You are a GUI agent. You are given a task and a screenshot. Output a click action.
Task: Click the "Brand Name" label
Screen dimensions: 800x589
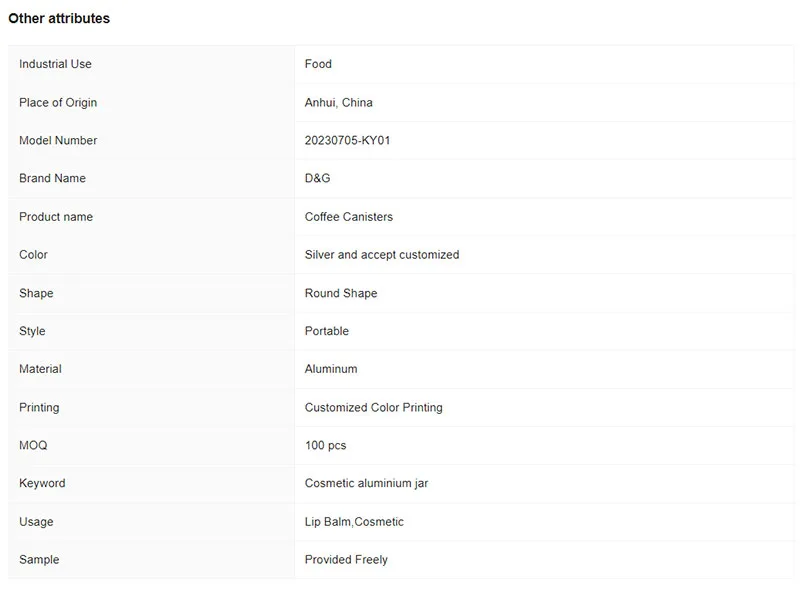[x=52, y=178]
